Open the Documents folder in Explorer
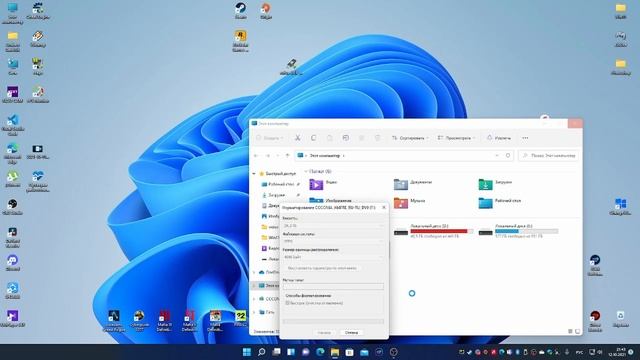Image resolution: width=640 pixels, height=360 pixels. click(412, 184)
